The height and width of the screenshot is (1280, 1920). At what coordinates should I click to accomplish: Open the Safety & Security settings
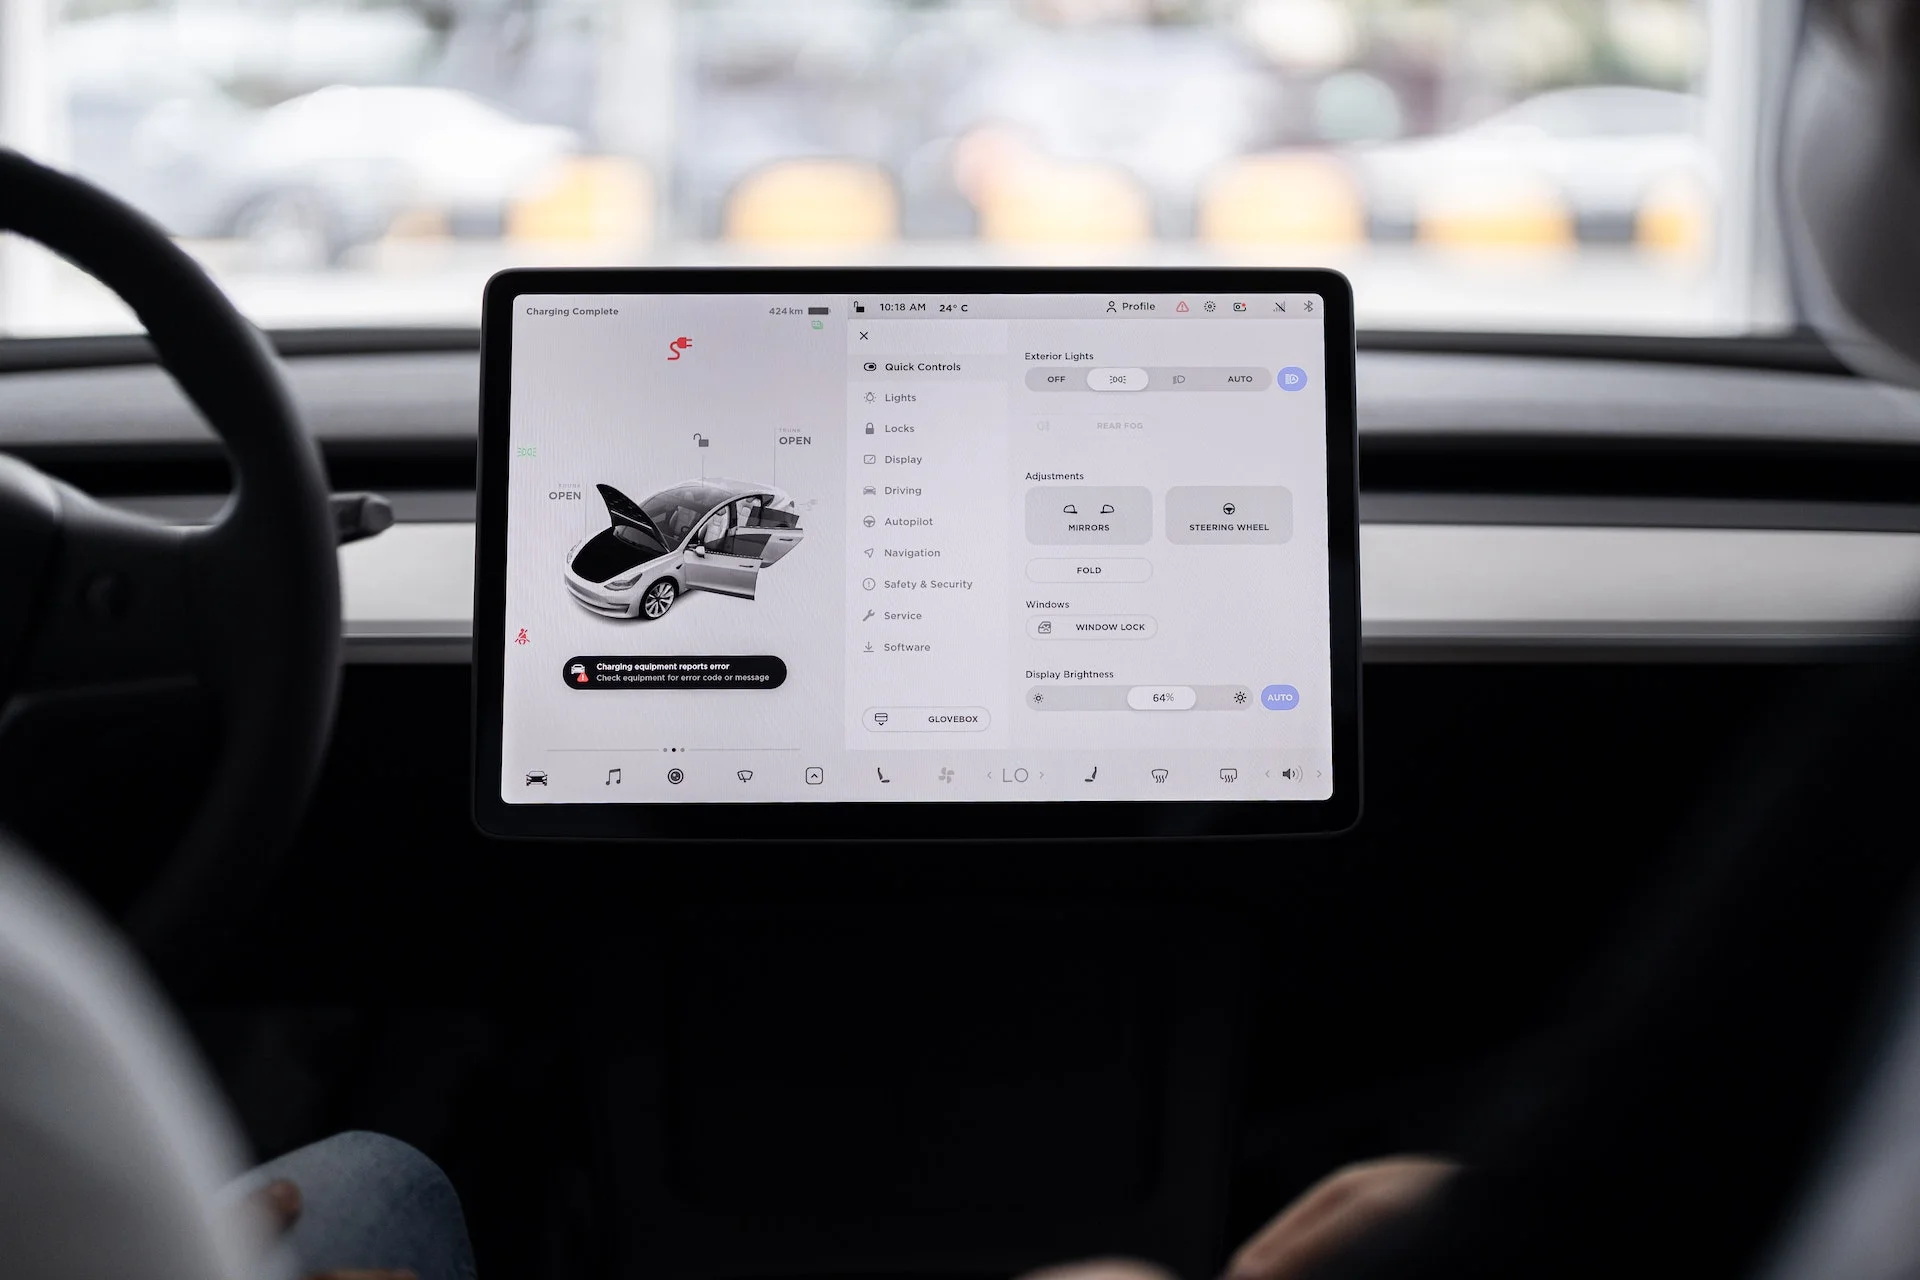click(x=926, y=584)
